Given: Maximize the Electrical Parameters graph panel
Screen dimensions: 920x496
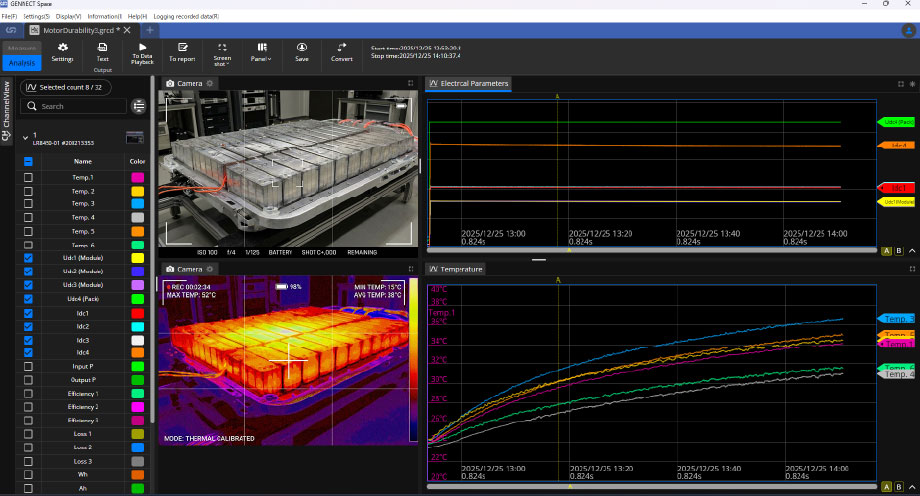Looking at the screenshot, I should coord(900,83).
